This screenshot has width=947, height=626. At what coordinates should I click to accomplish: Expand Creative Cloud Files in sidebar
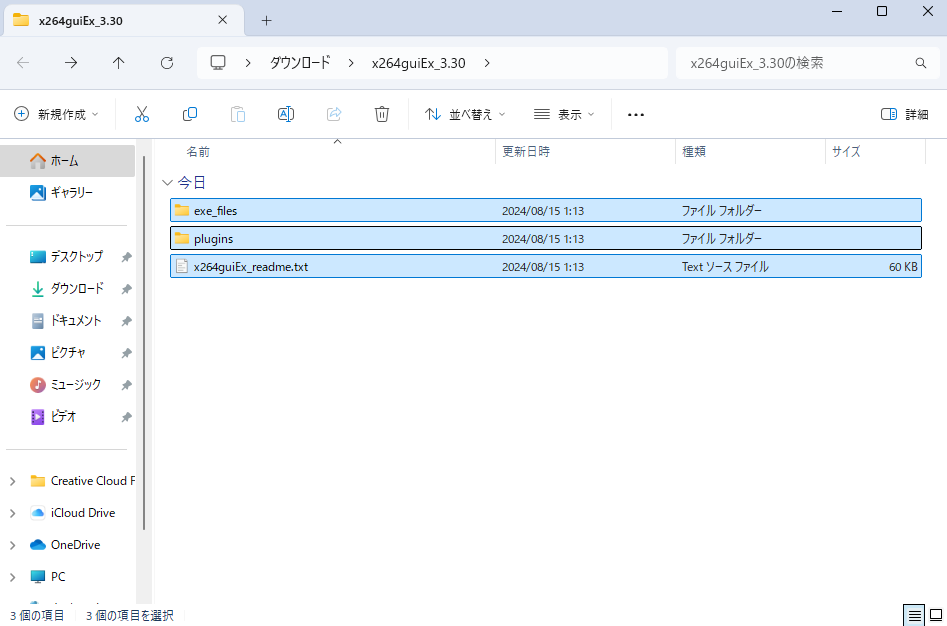coord(13,481)
